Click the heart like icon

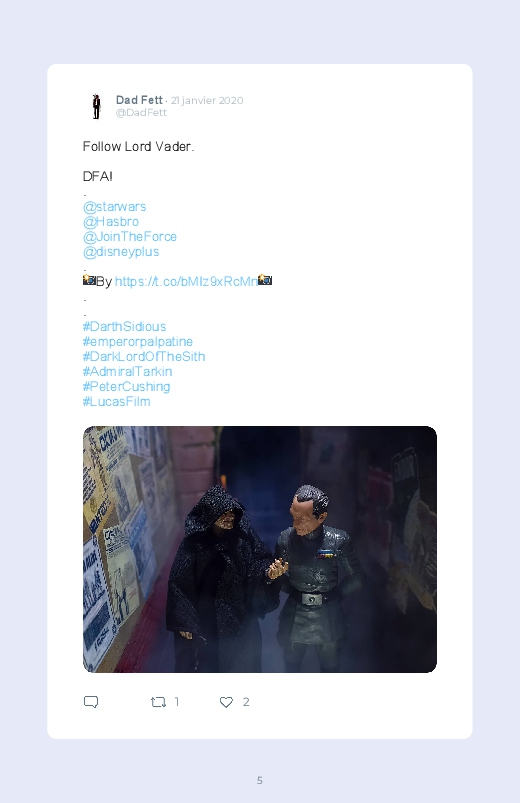pyautogui.click(x=226, y=702)
